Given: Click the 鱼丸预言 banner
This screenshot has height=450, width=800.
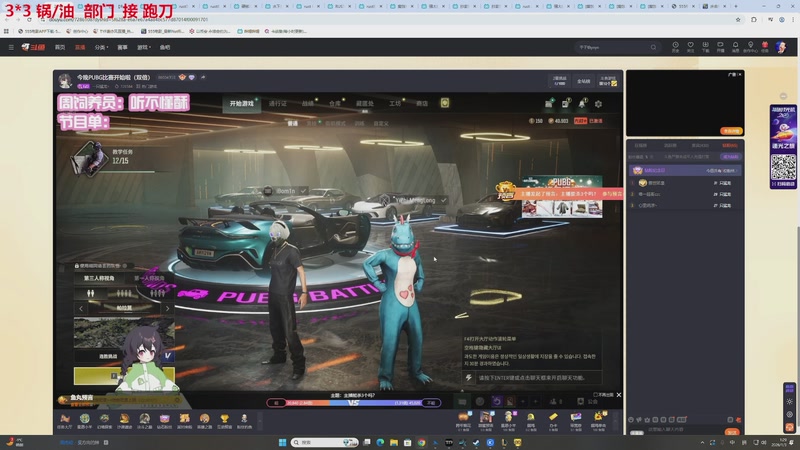Looking at the screenshot, I should coord(82,398).
